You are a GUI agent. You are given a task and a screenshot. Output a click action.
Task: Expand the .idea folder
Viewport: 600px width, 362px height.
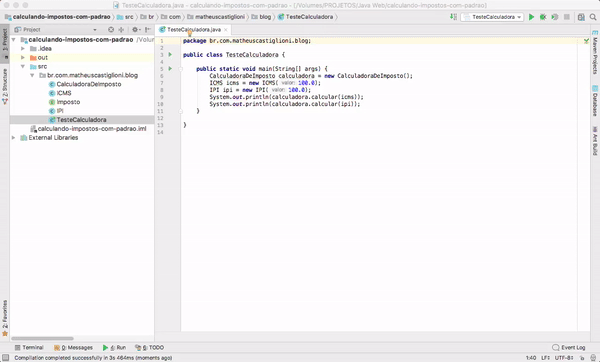(23, 49)
